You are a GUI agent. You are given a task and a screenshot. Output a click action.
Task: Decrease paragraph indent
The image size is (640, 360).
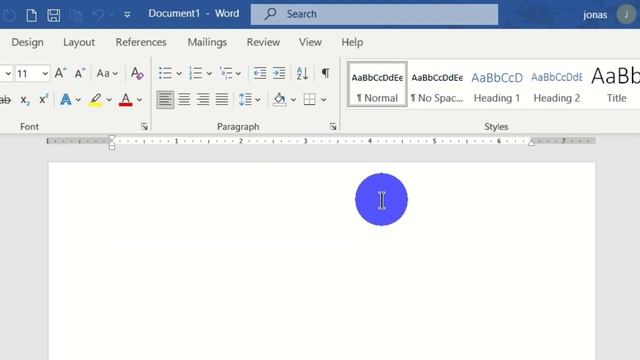point(260,73)
